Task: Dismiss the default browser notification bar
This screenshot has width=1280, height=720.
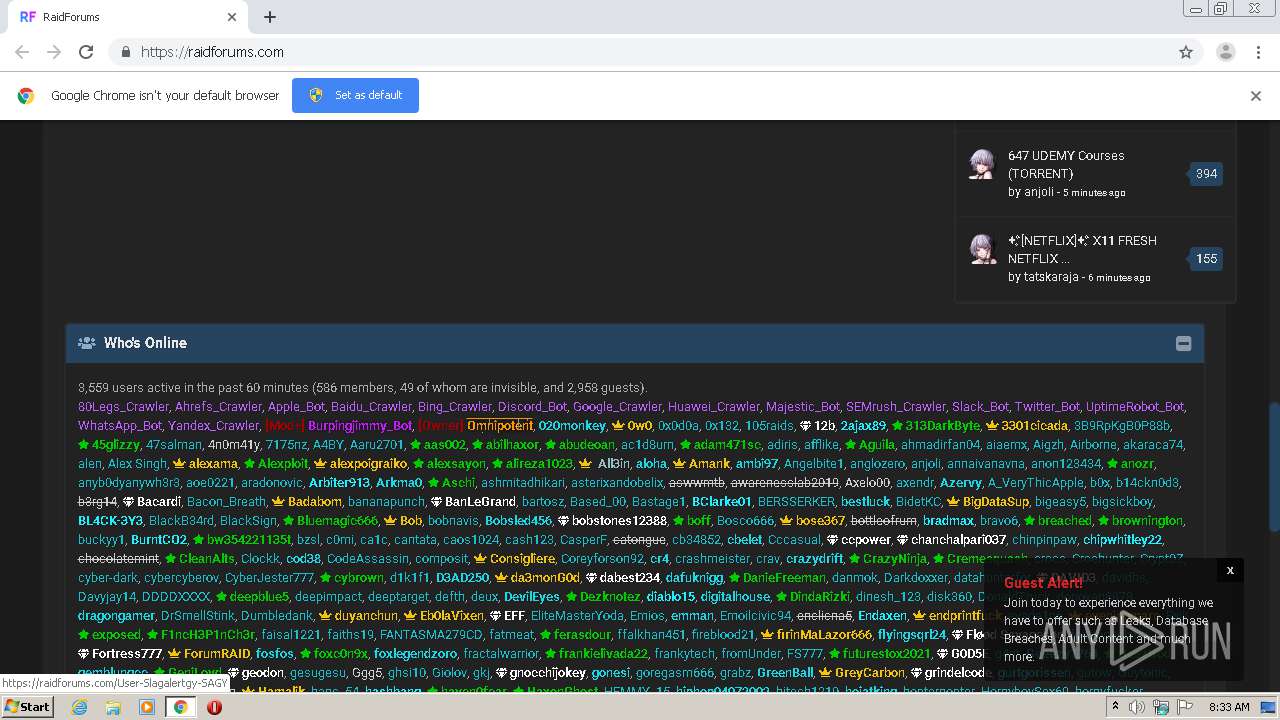Action: click(x=1256, y=96)
